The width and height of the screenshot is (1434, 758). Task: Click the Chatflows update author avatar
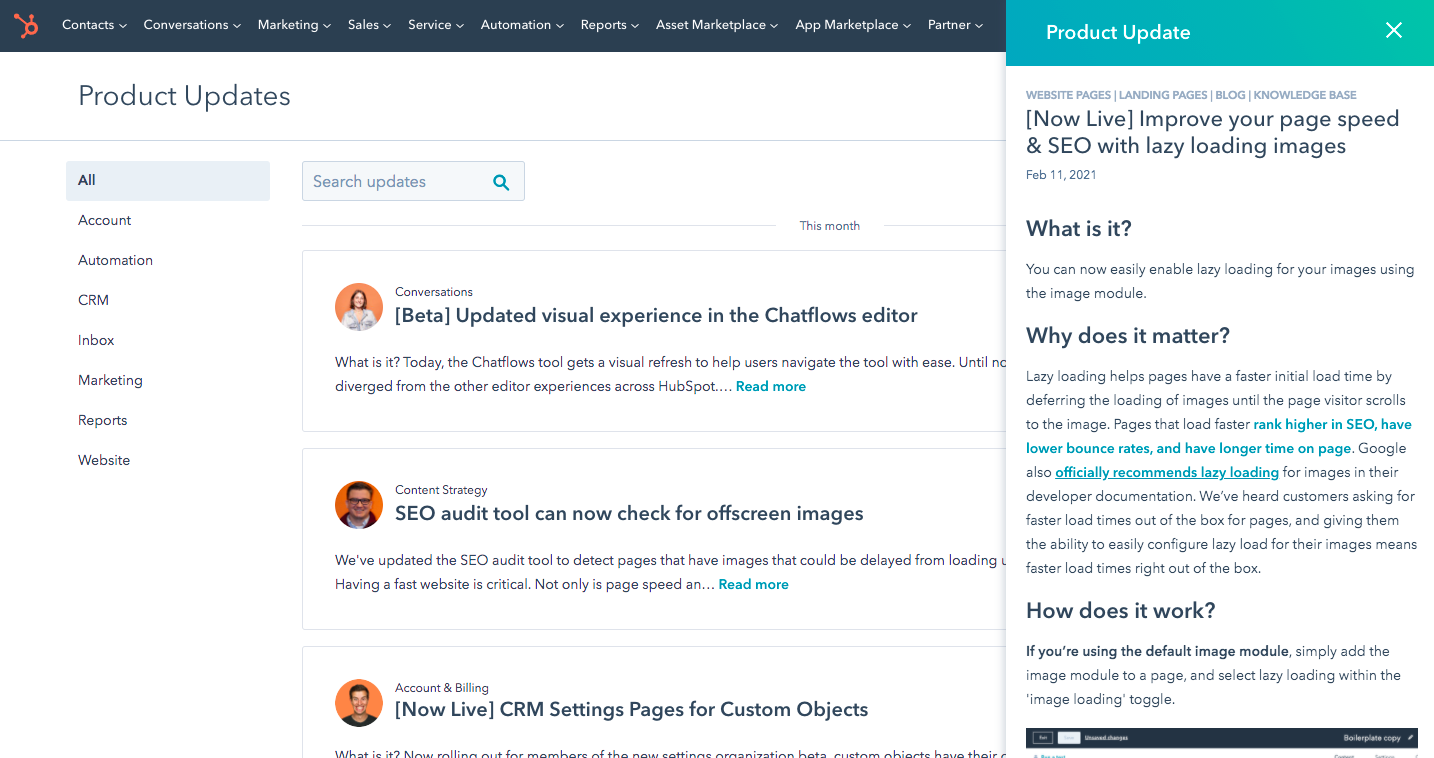tap(359, 307)
